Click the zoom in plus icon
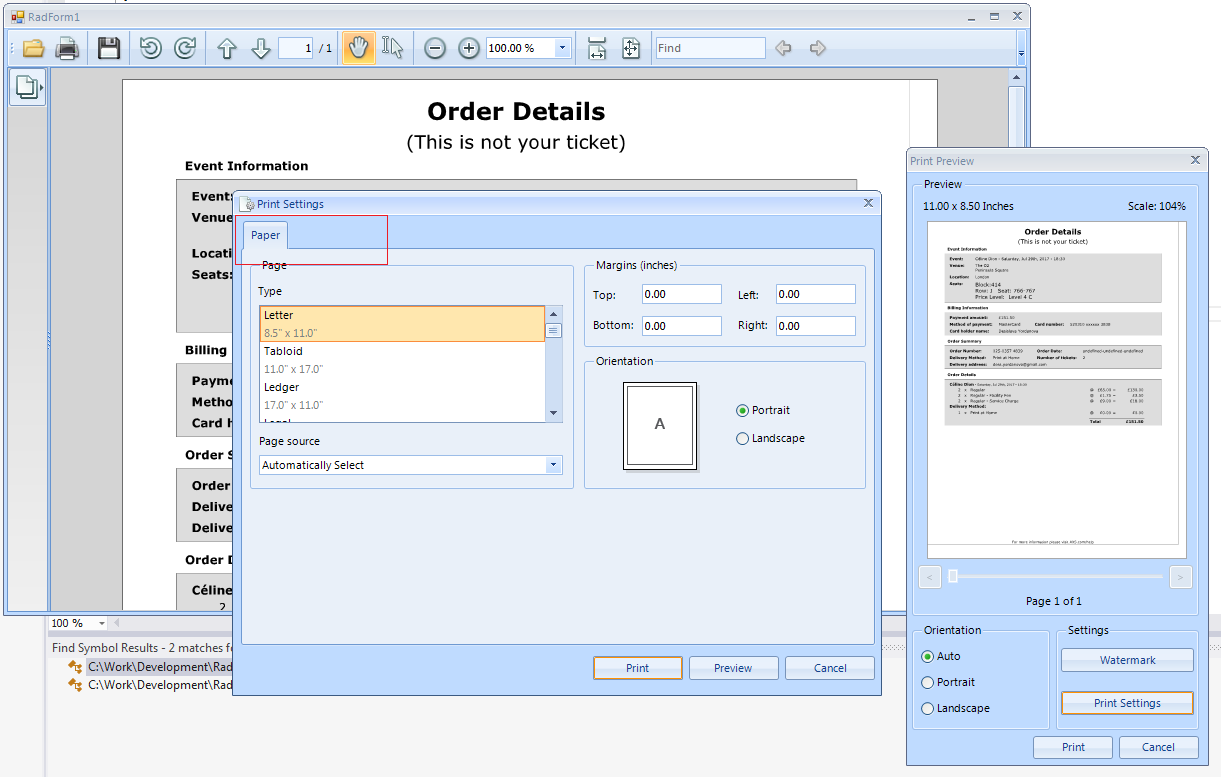Screen dimensions: 1221x777 click(469, 48)
